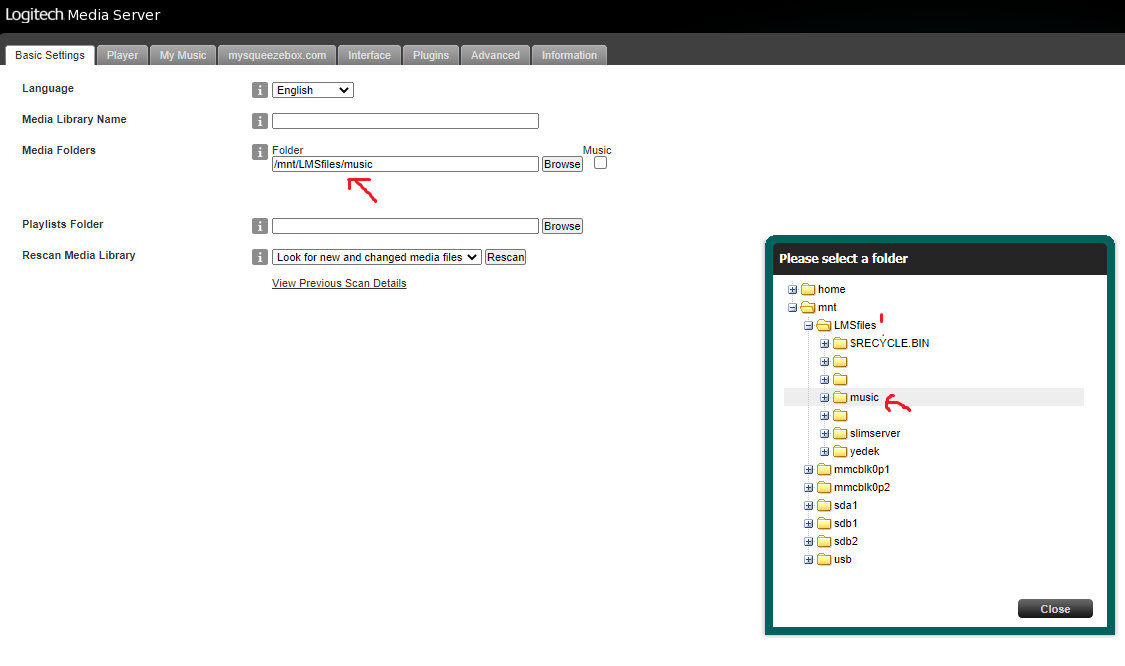Screen dimensions: 1125x666
Task: Switch to the Player tab
Action: click(123, 55)
